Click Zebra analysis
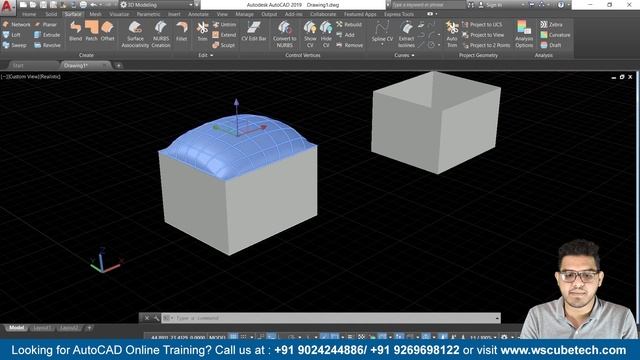The width and height of the screenshot is (640, 360). pyautogui.click(x=551, y=24)
